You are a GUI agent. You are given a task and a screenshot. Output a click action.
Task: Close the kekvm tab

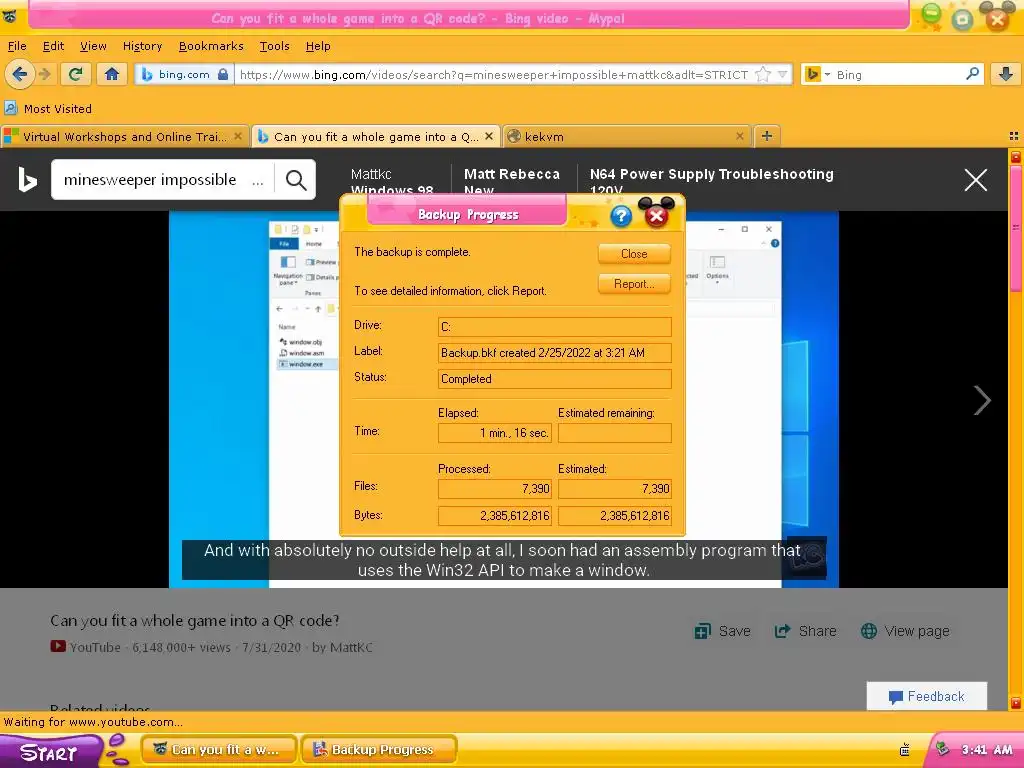[x=739, y=136]
